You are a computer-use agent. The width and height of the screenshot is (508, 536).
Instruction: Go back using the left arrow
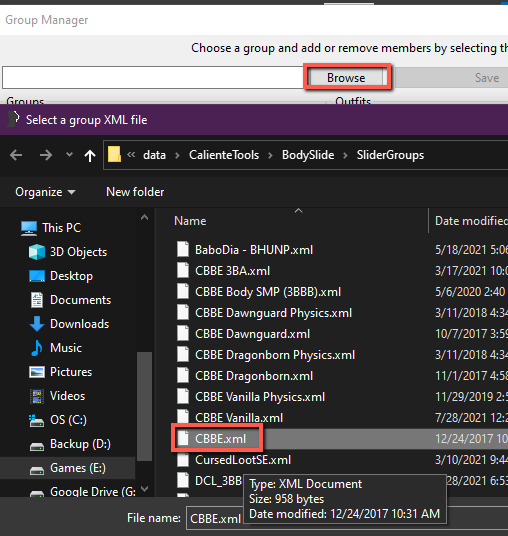point(16,155)
